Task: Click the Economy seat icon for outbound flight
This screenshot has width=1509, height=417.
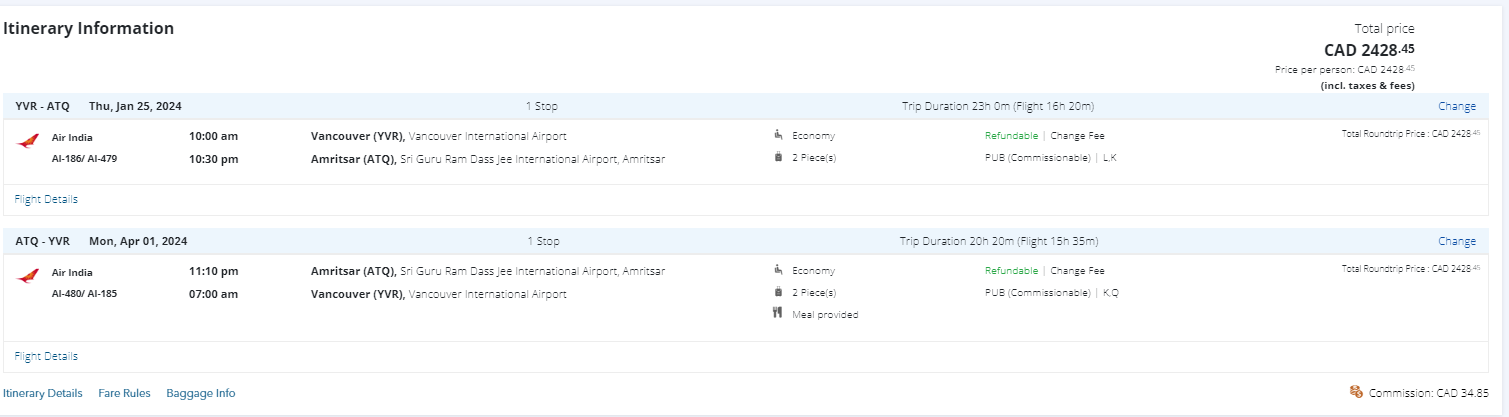Action: pos(777,135)
